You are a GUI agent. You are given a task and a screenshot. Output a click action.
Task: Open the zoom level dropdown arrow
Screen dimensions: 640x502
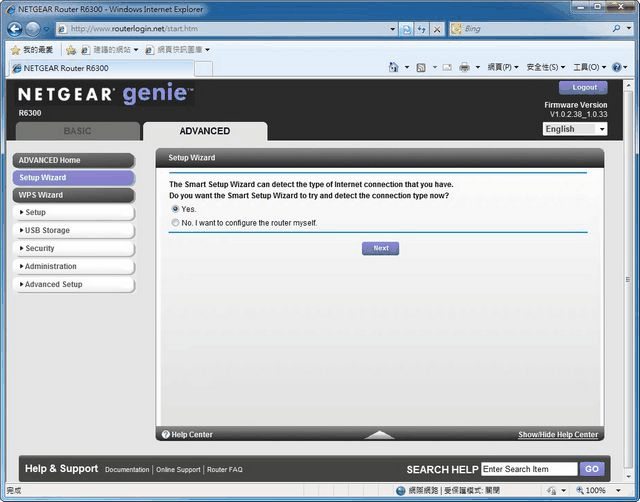click(x=618, y=490)
